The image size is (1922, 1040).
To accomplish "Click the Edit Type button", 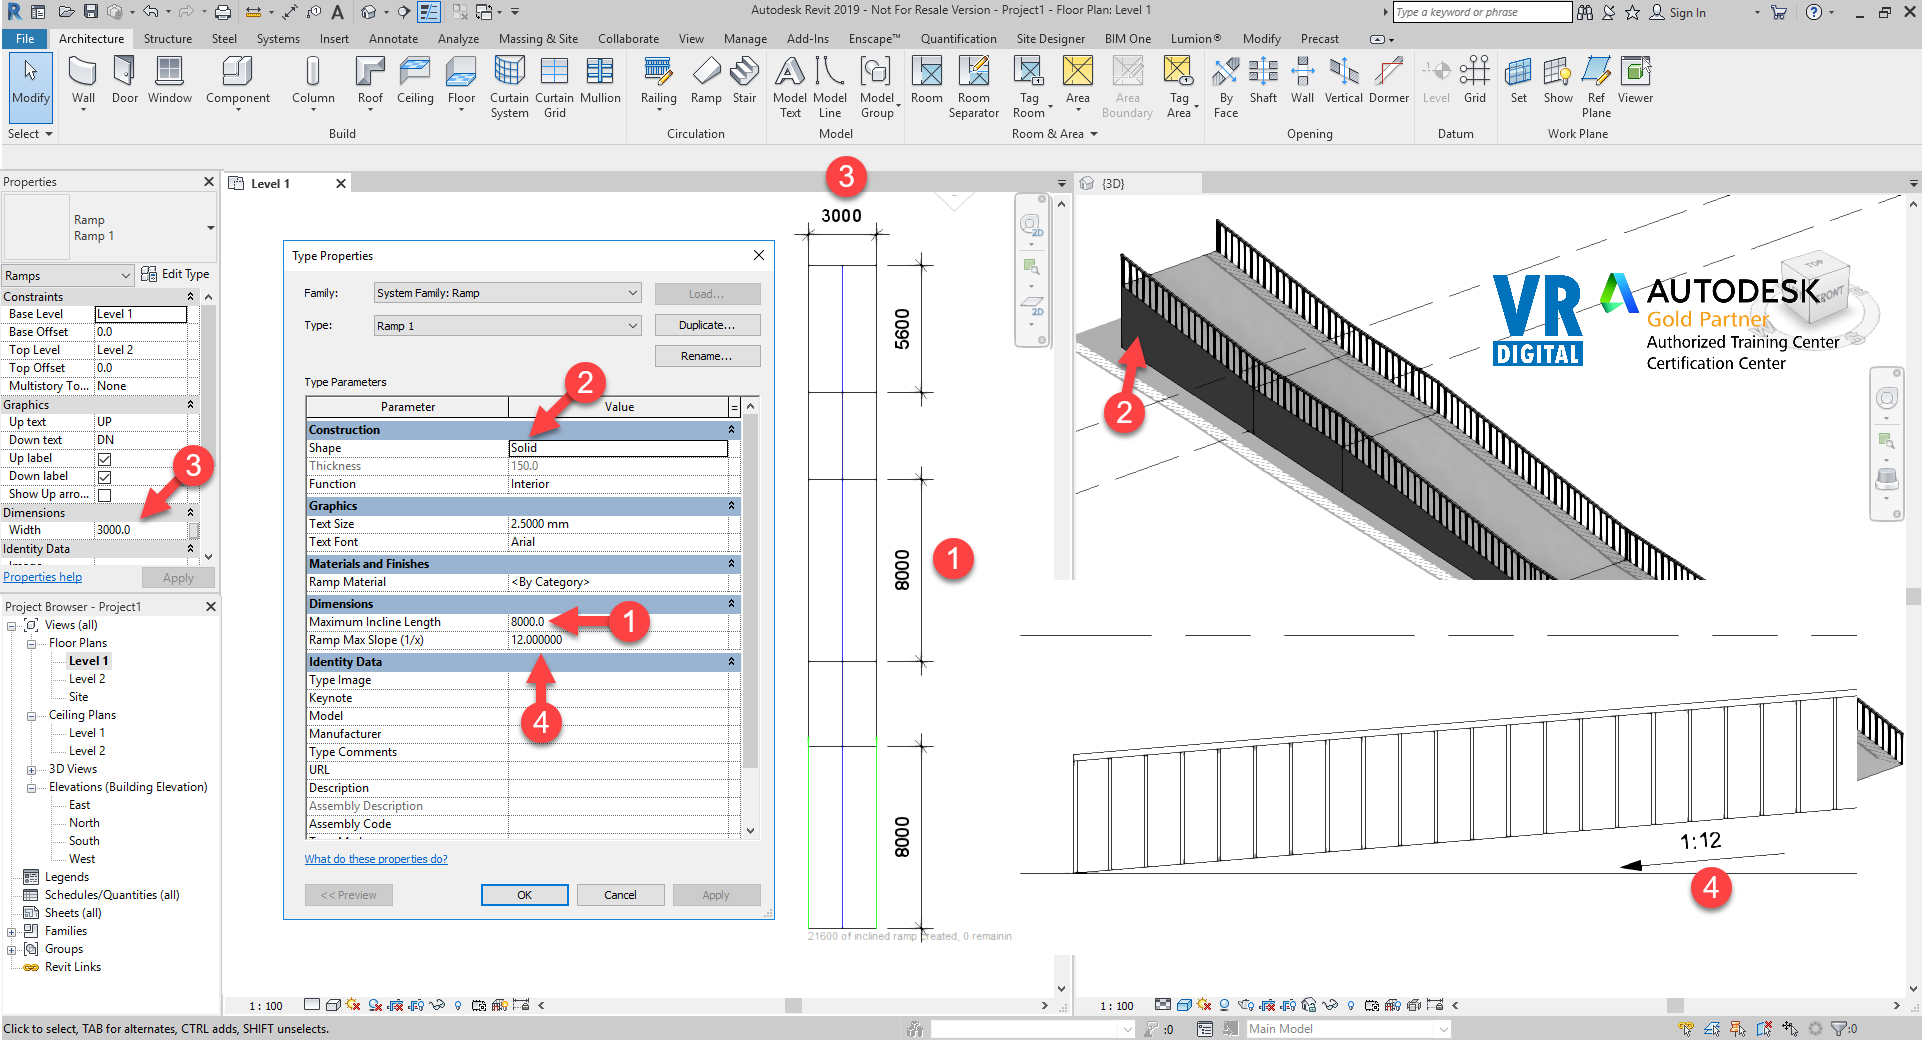I will (176, 274).
